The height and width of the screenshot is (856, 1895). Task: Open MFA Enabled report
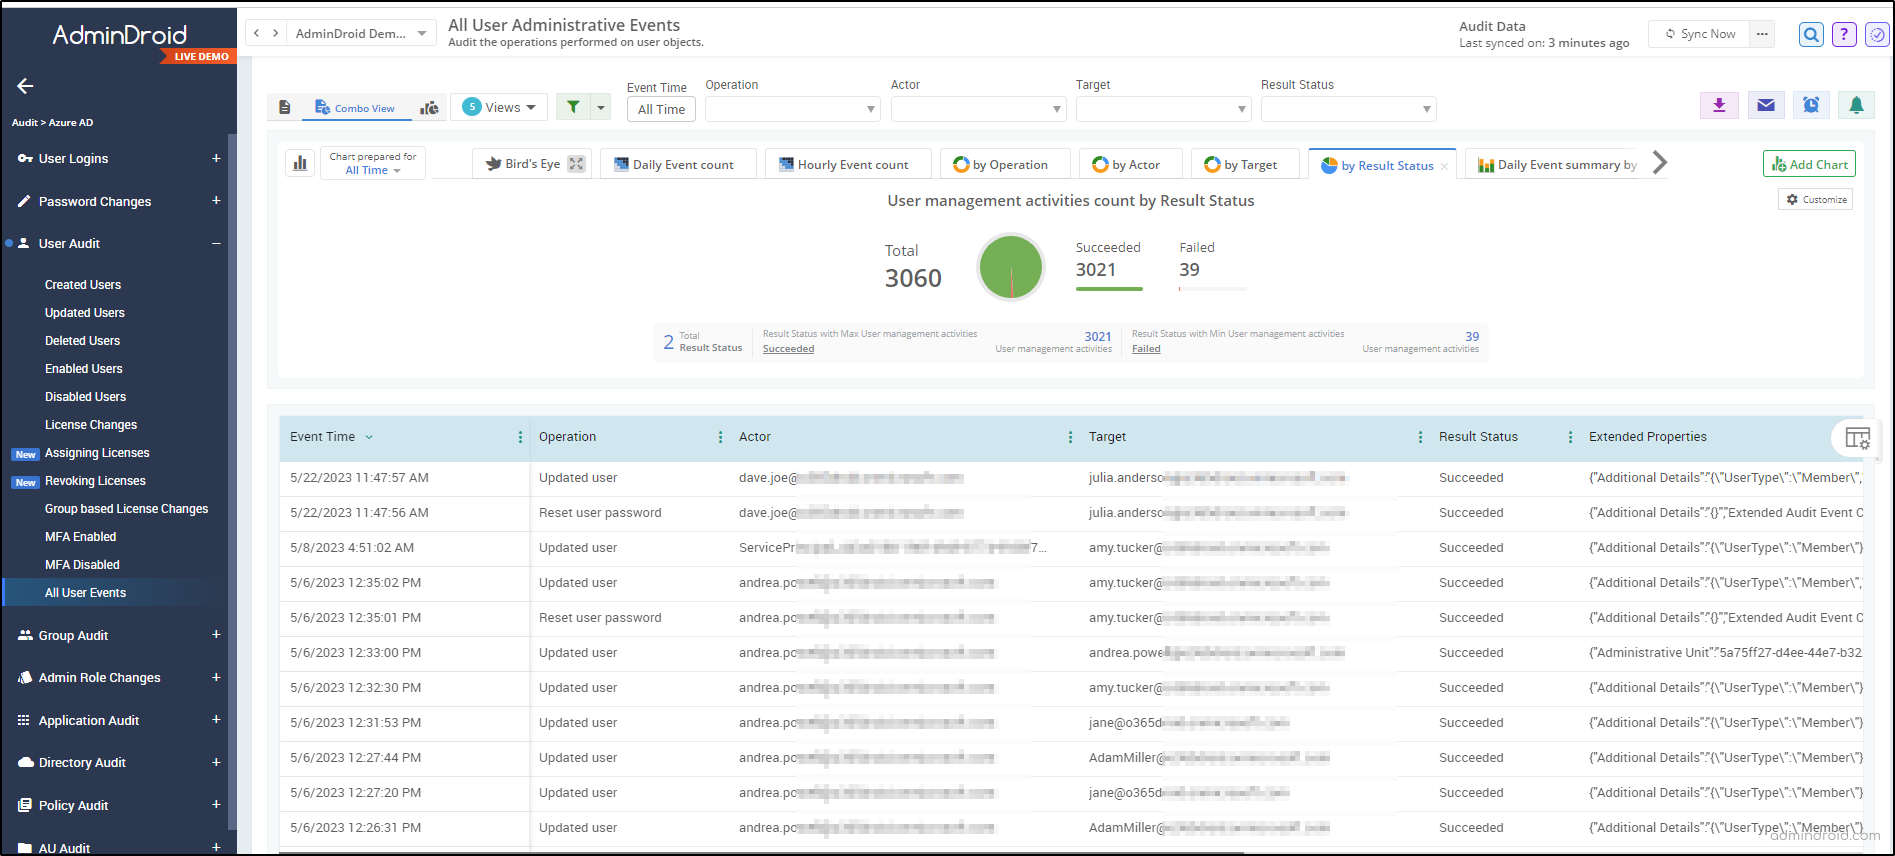tap(80, 537)
